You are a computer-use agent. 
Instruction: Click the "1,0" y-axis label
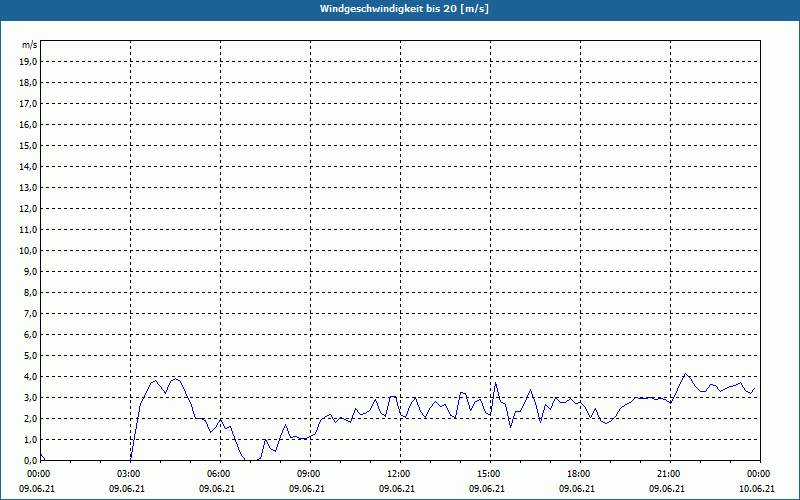click(31, 440)
